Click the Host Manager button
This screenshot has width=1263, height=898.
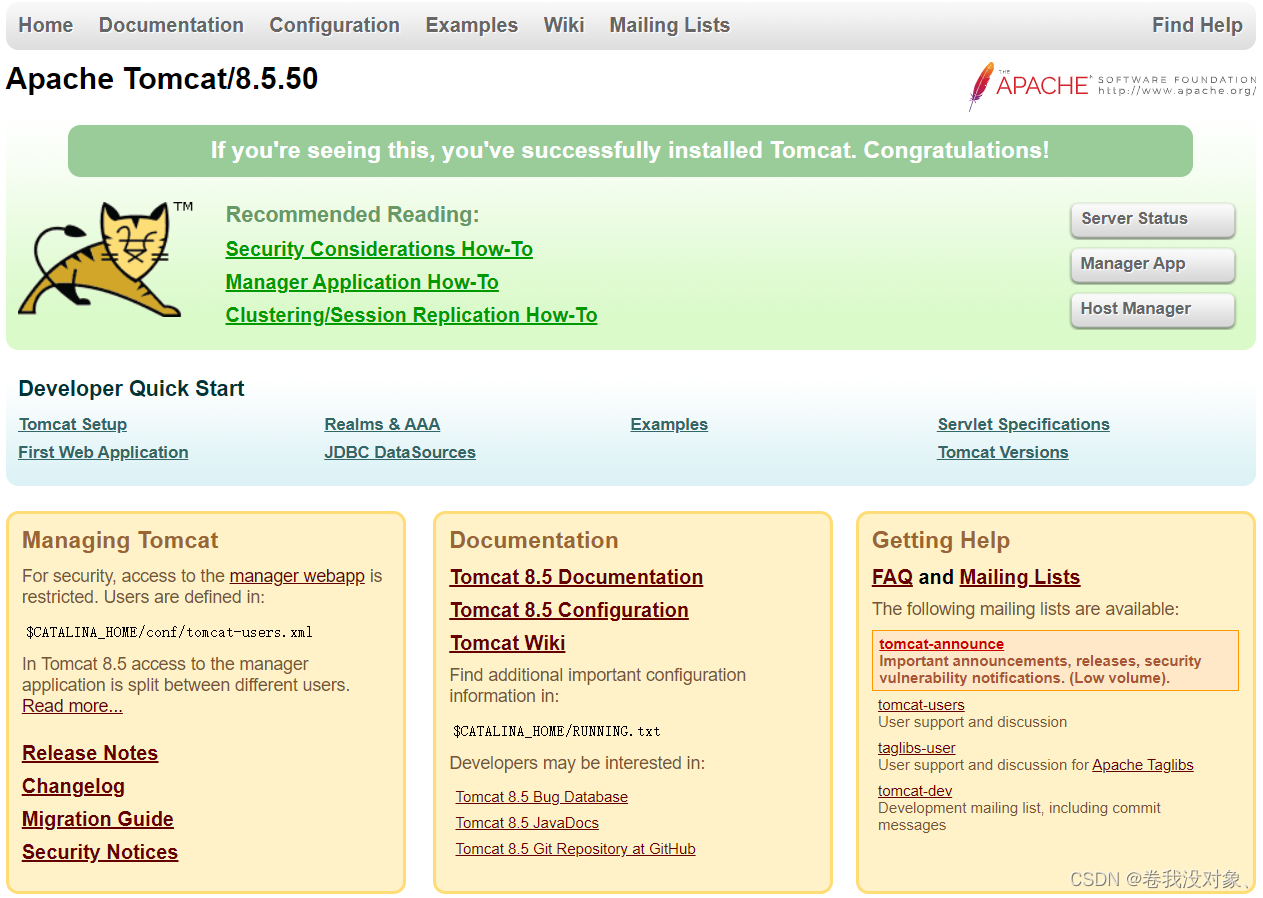pyautogui.click(x=1152, y=309)
